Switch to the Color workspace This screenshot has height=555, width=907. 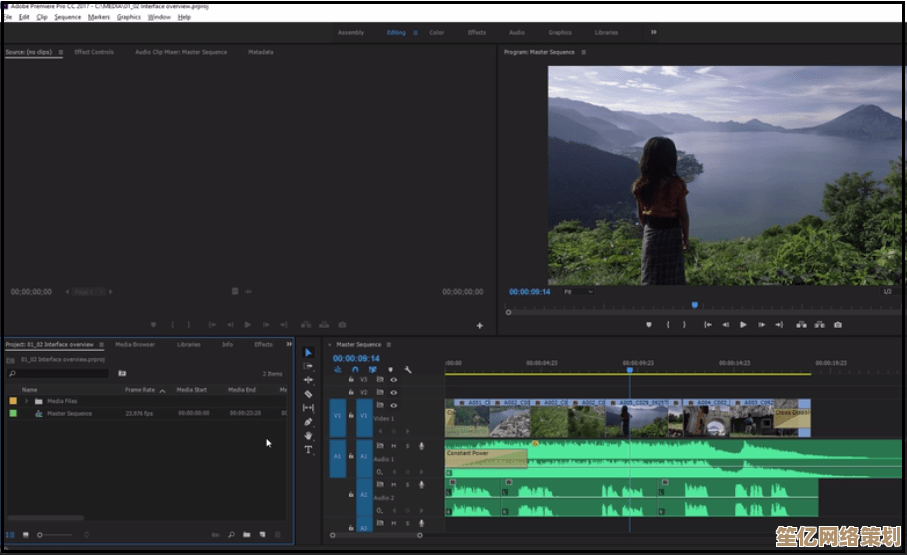pos(437,32)
